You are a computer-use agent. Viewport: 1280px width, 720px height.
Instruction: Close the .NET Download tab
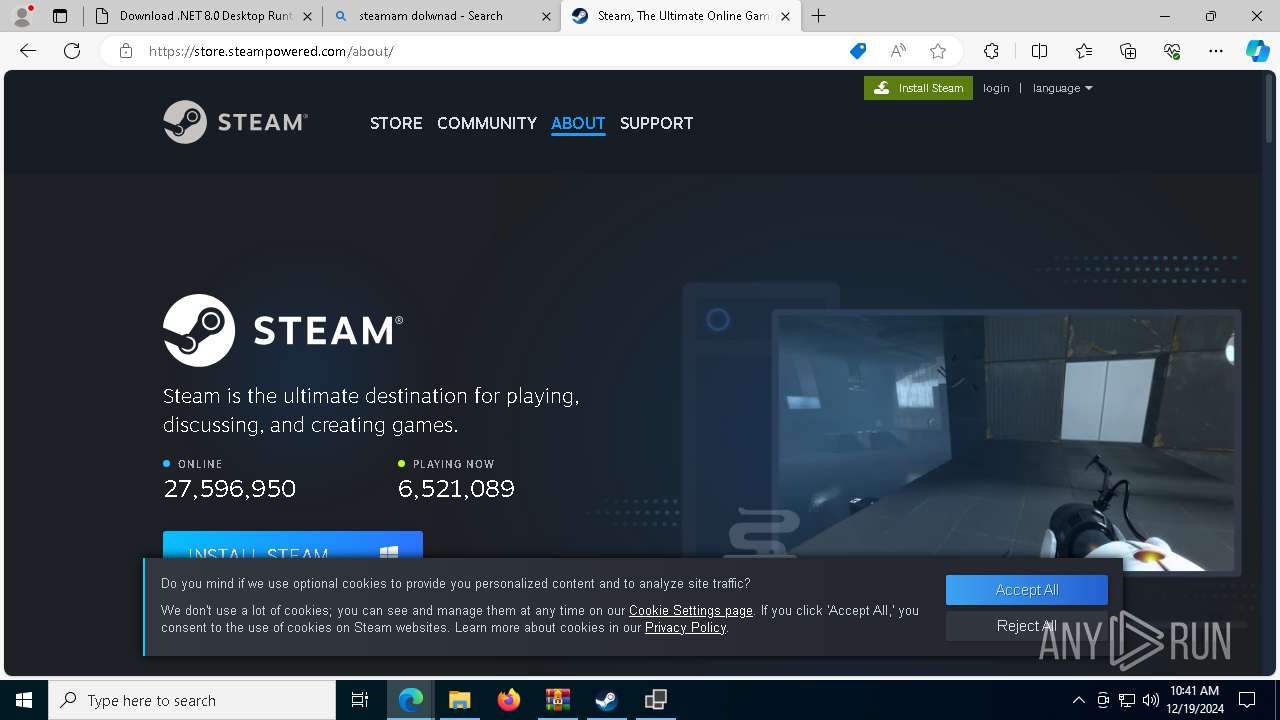[x=307, y=16]
